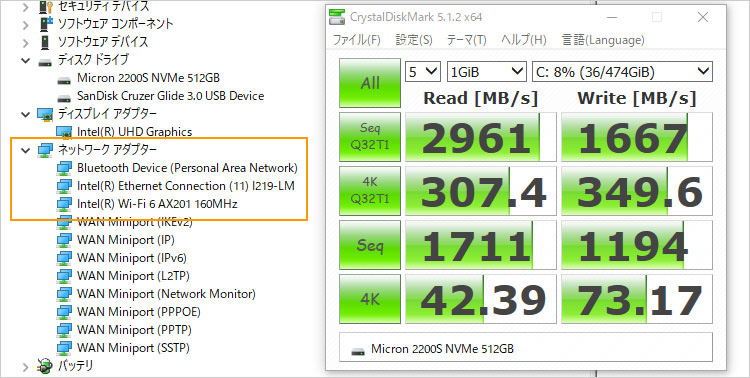Image resolution: width=750 pixels, height=378 pixels.
Task: Select SanDisk Cruzer Glide 3.0 USB Device
Action: click(x=170, y=96)
